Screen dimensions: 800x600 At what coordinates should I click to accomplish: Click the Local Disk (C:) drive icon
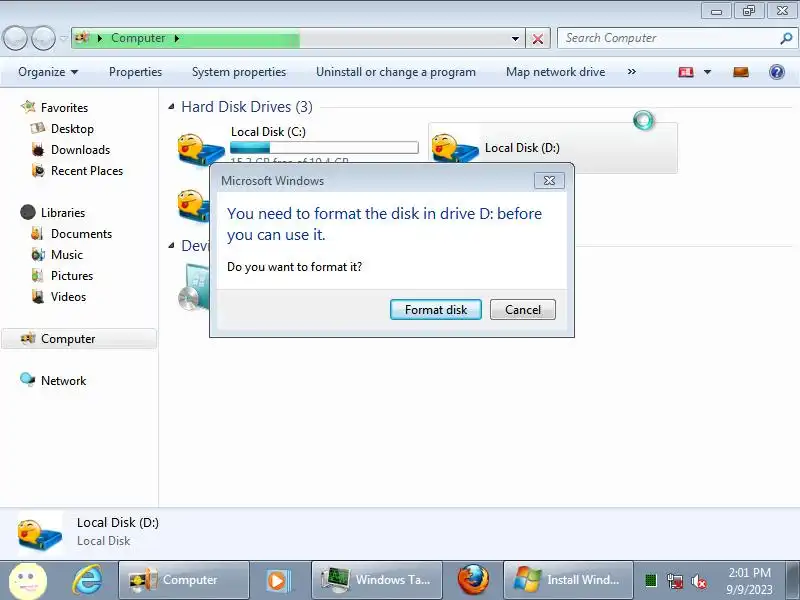point(201,149)
